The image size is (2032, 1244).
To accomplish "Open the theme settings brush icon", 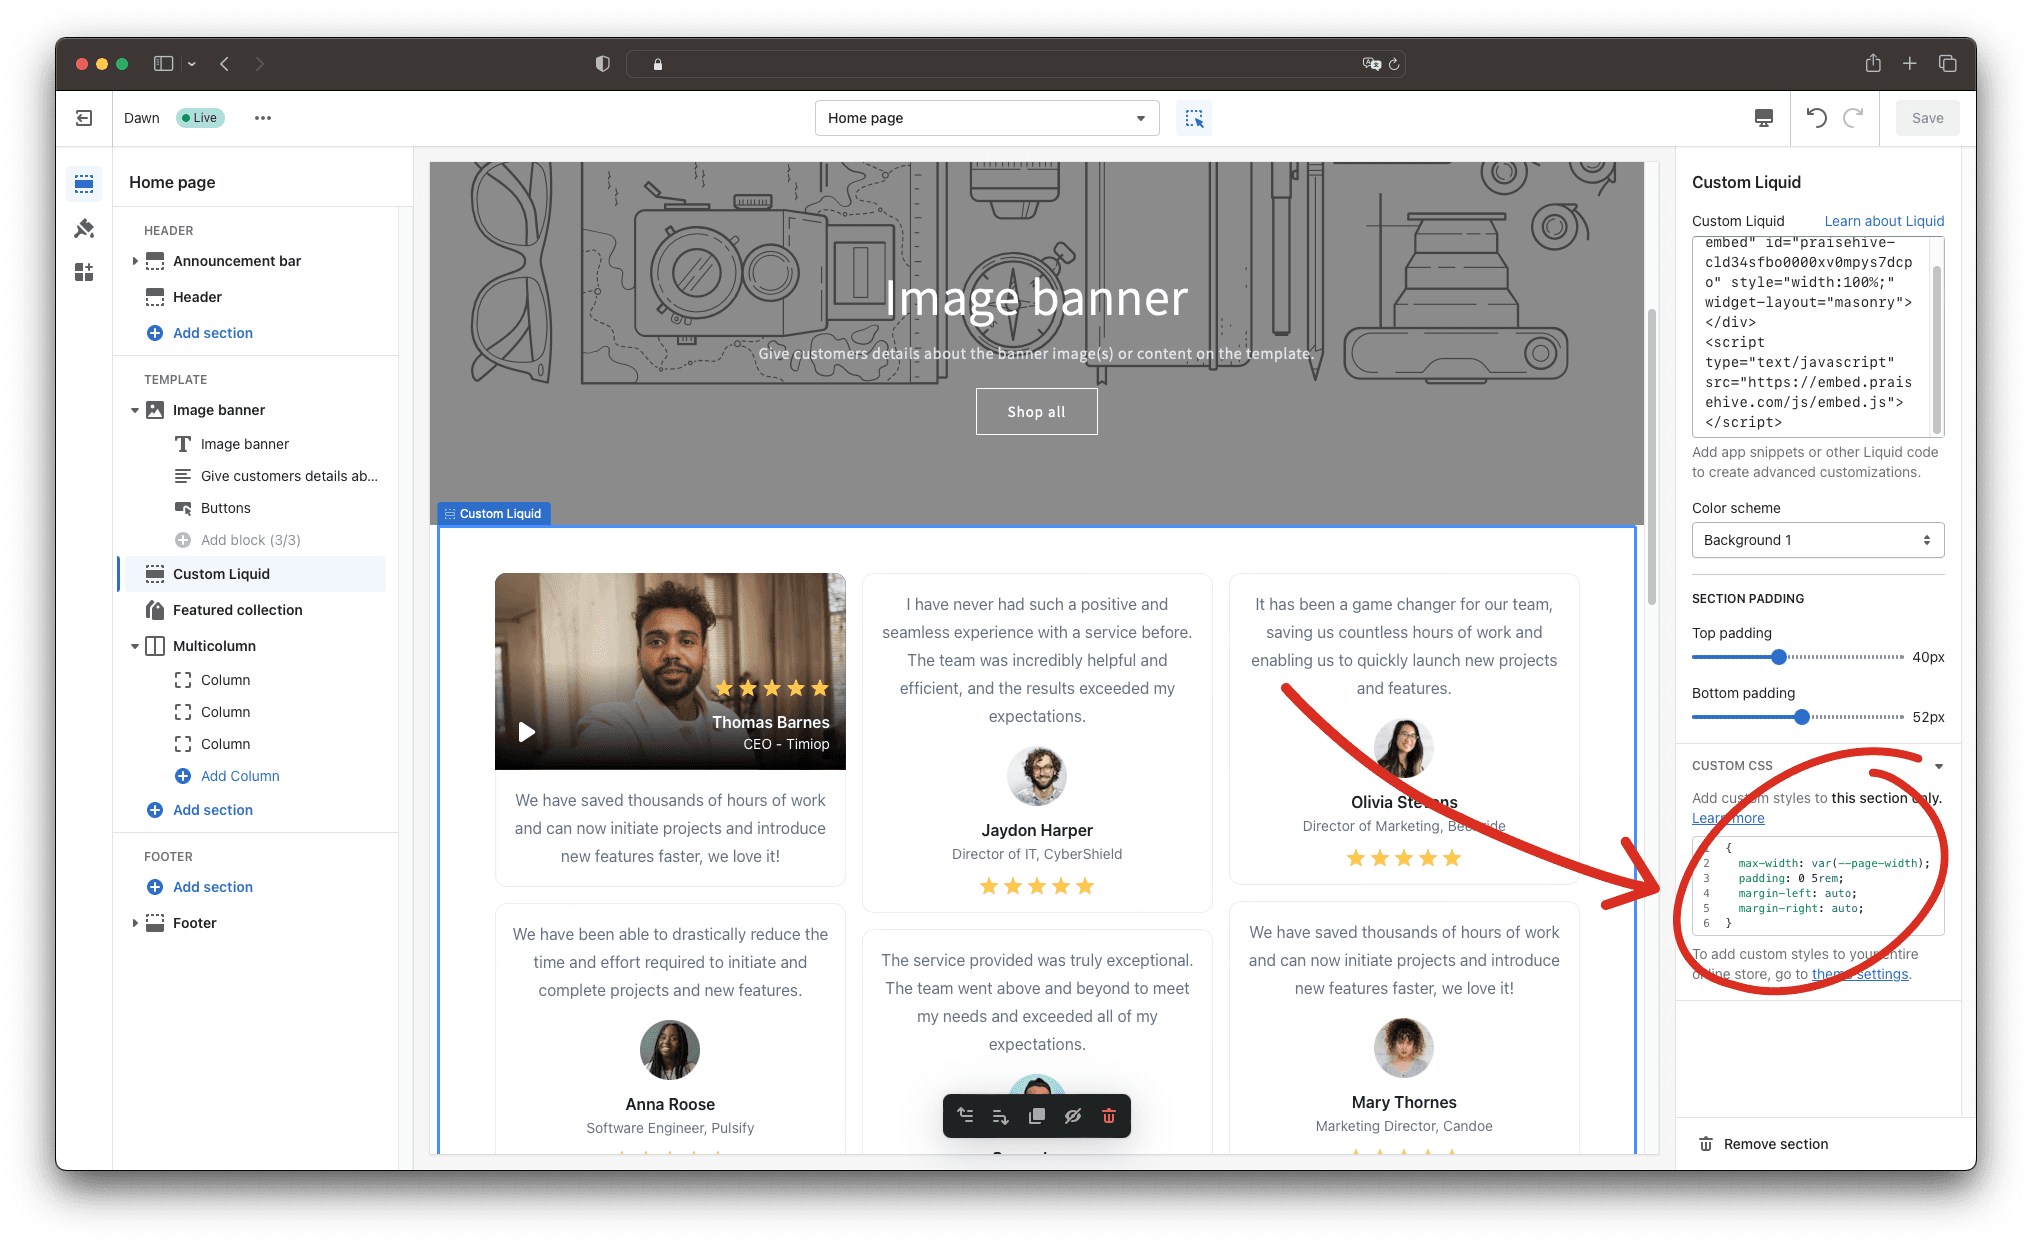I will coord(84,228).
